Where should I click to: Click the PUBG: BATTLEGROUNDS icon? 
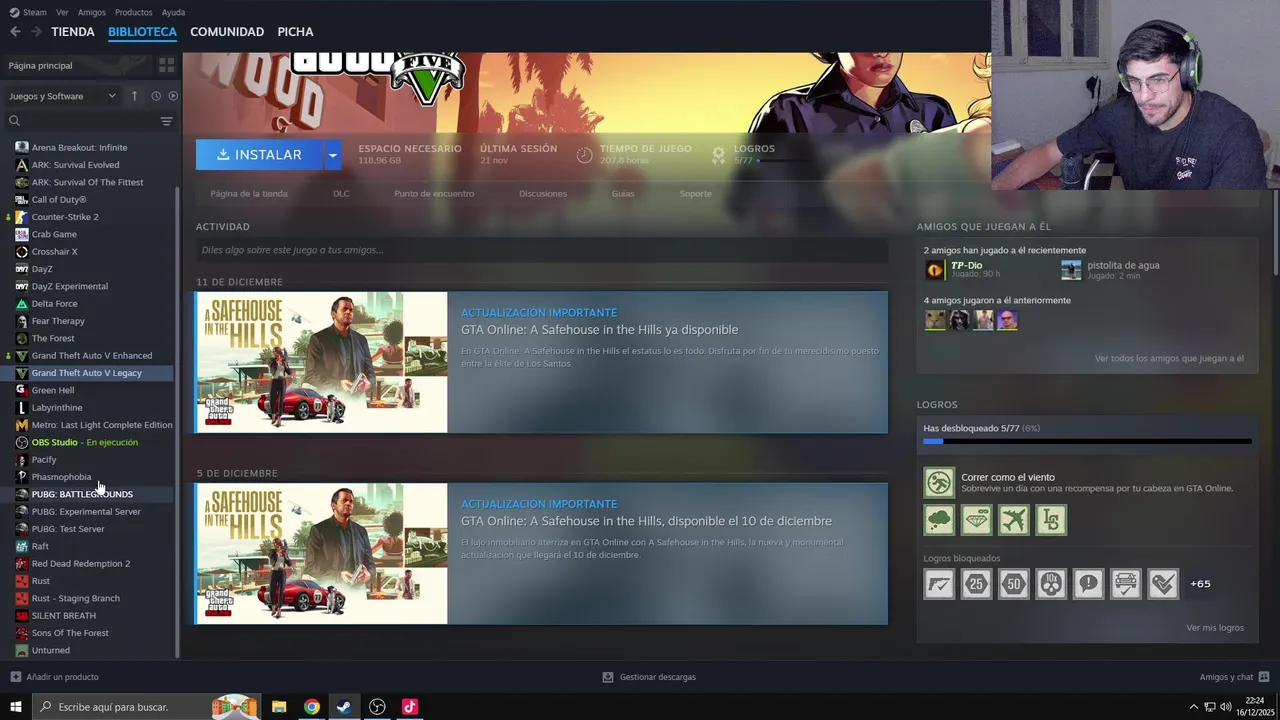coord(22,494)
